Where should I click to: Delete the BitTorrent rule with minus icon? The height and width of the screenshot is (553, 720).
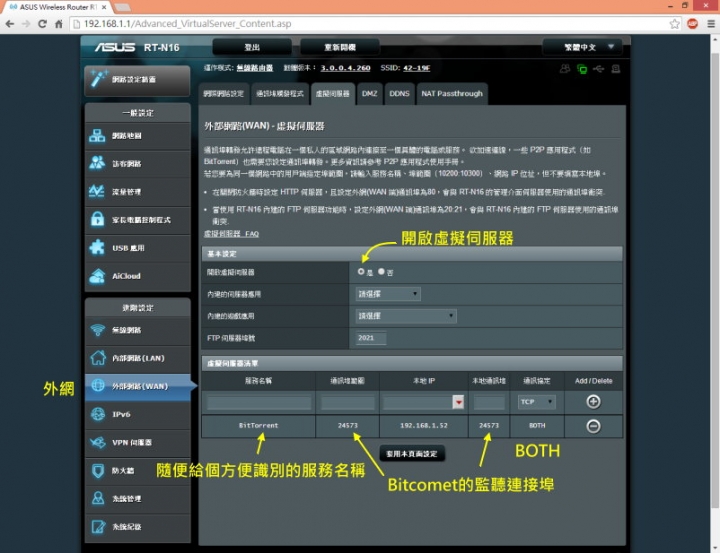(x=593, y=426)
